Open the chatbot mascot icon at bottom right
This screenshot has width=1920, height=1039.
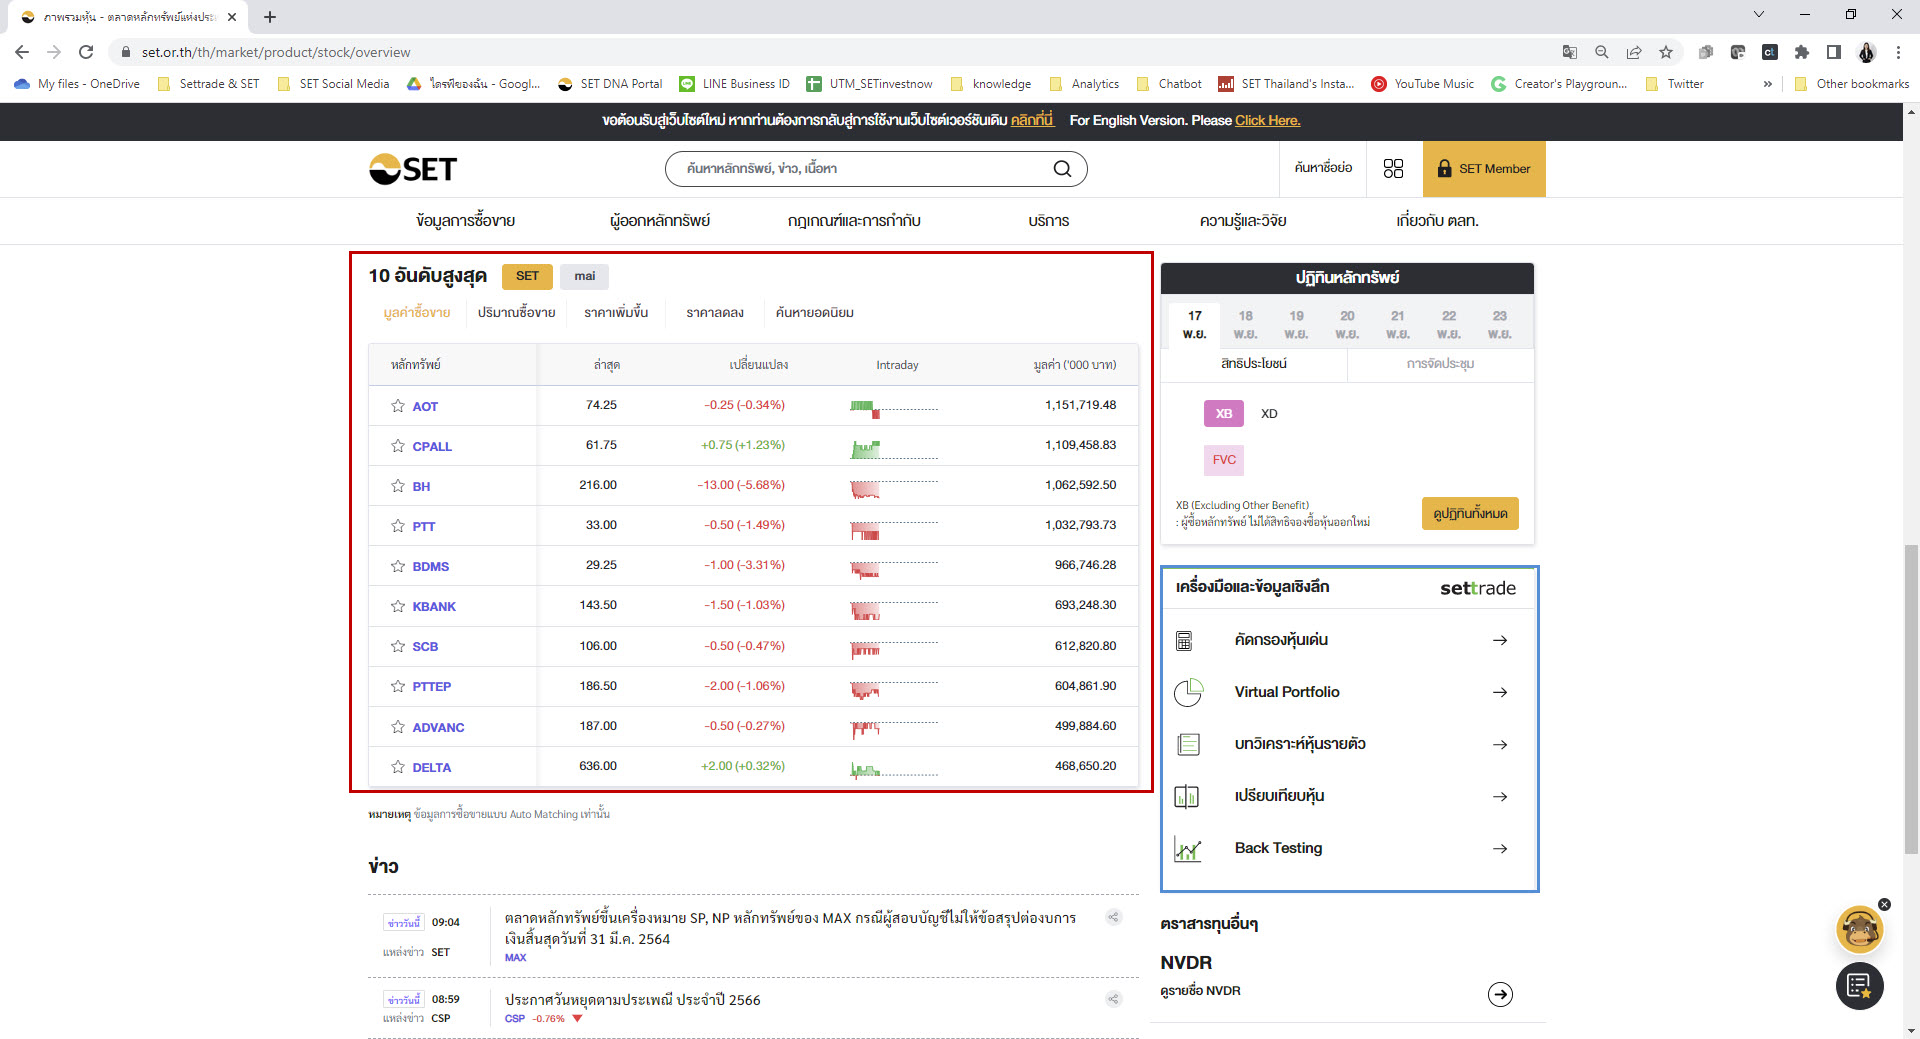click(x=1859, y=930)
